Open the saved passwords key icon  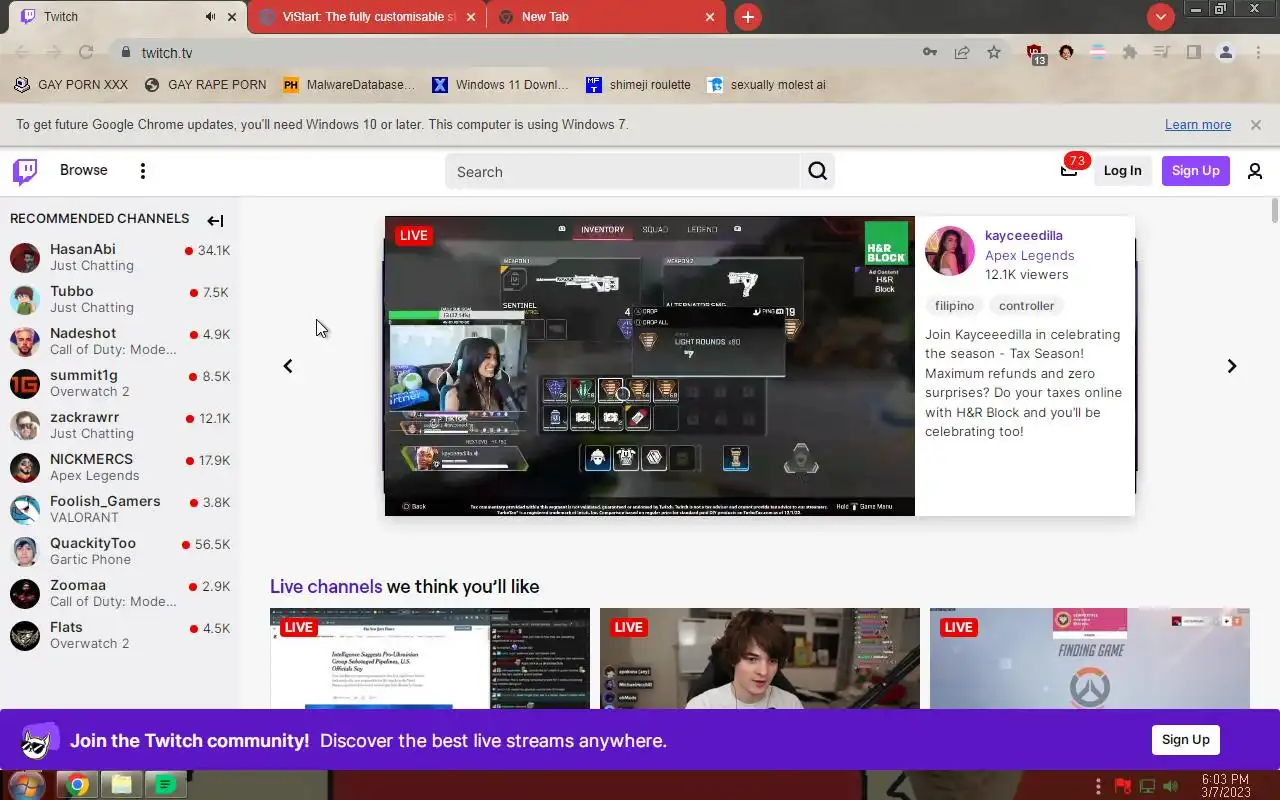[930, 53]
